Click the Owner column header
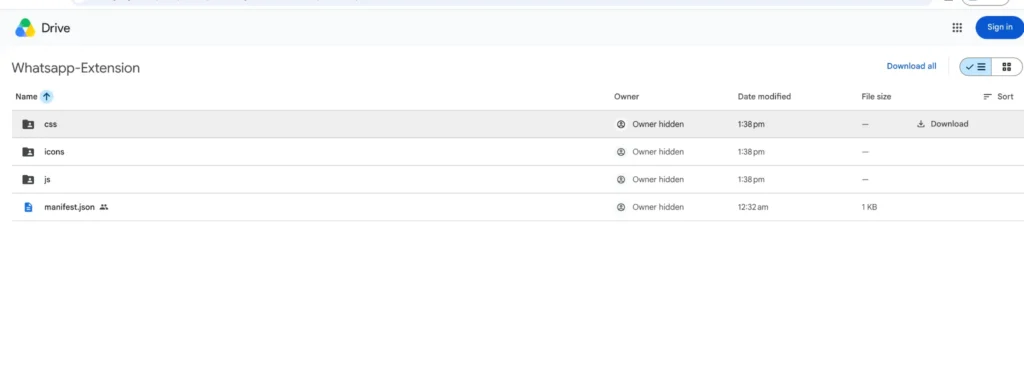This screenshot has height=374, width=1024. 626,97
